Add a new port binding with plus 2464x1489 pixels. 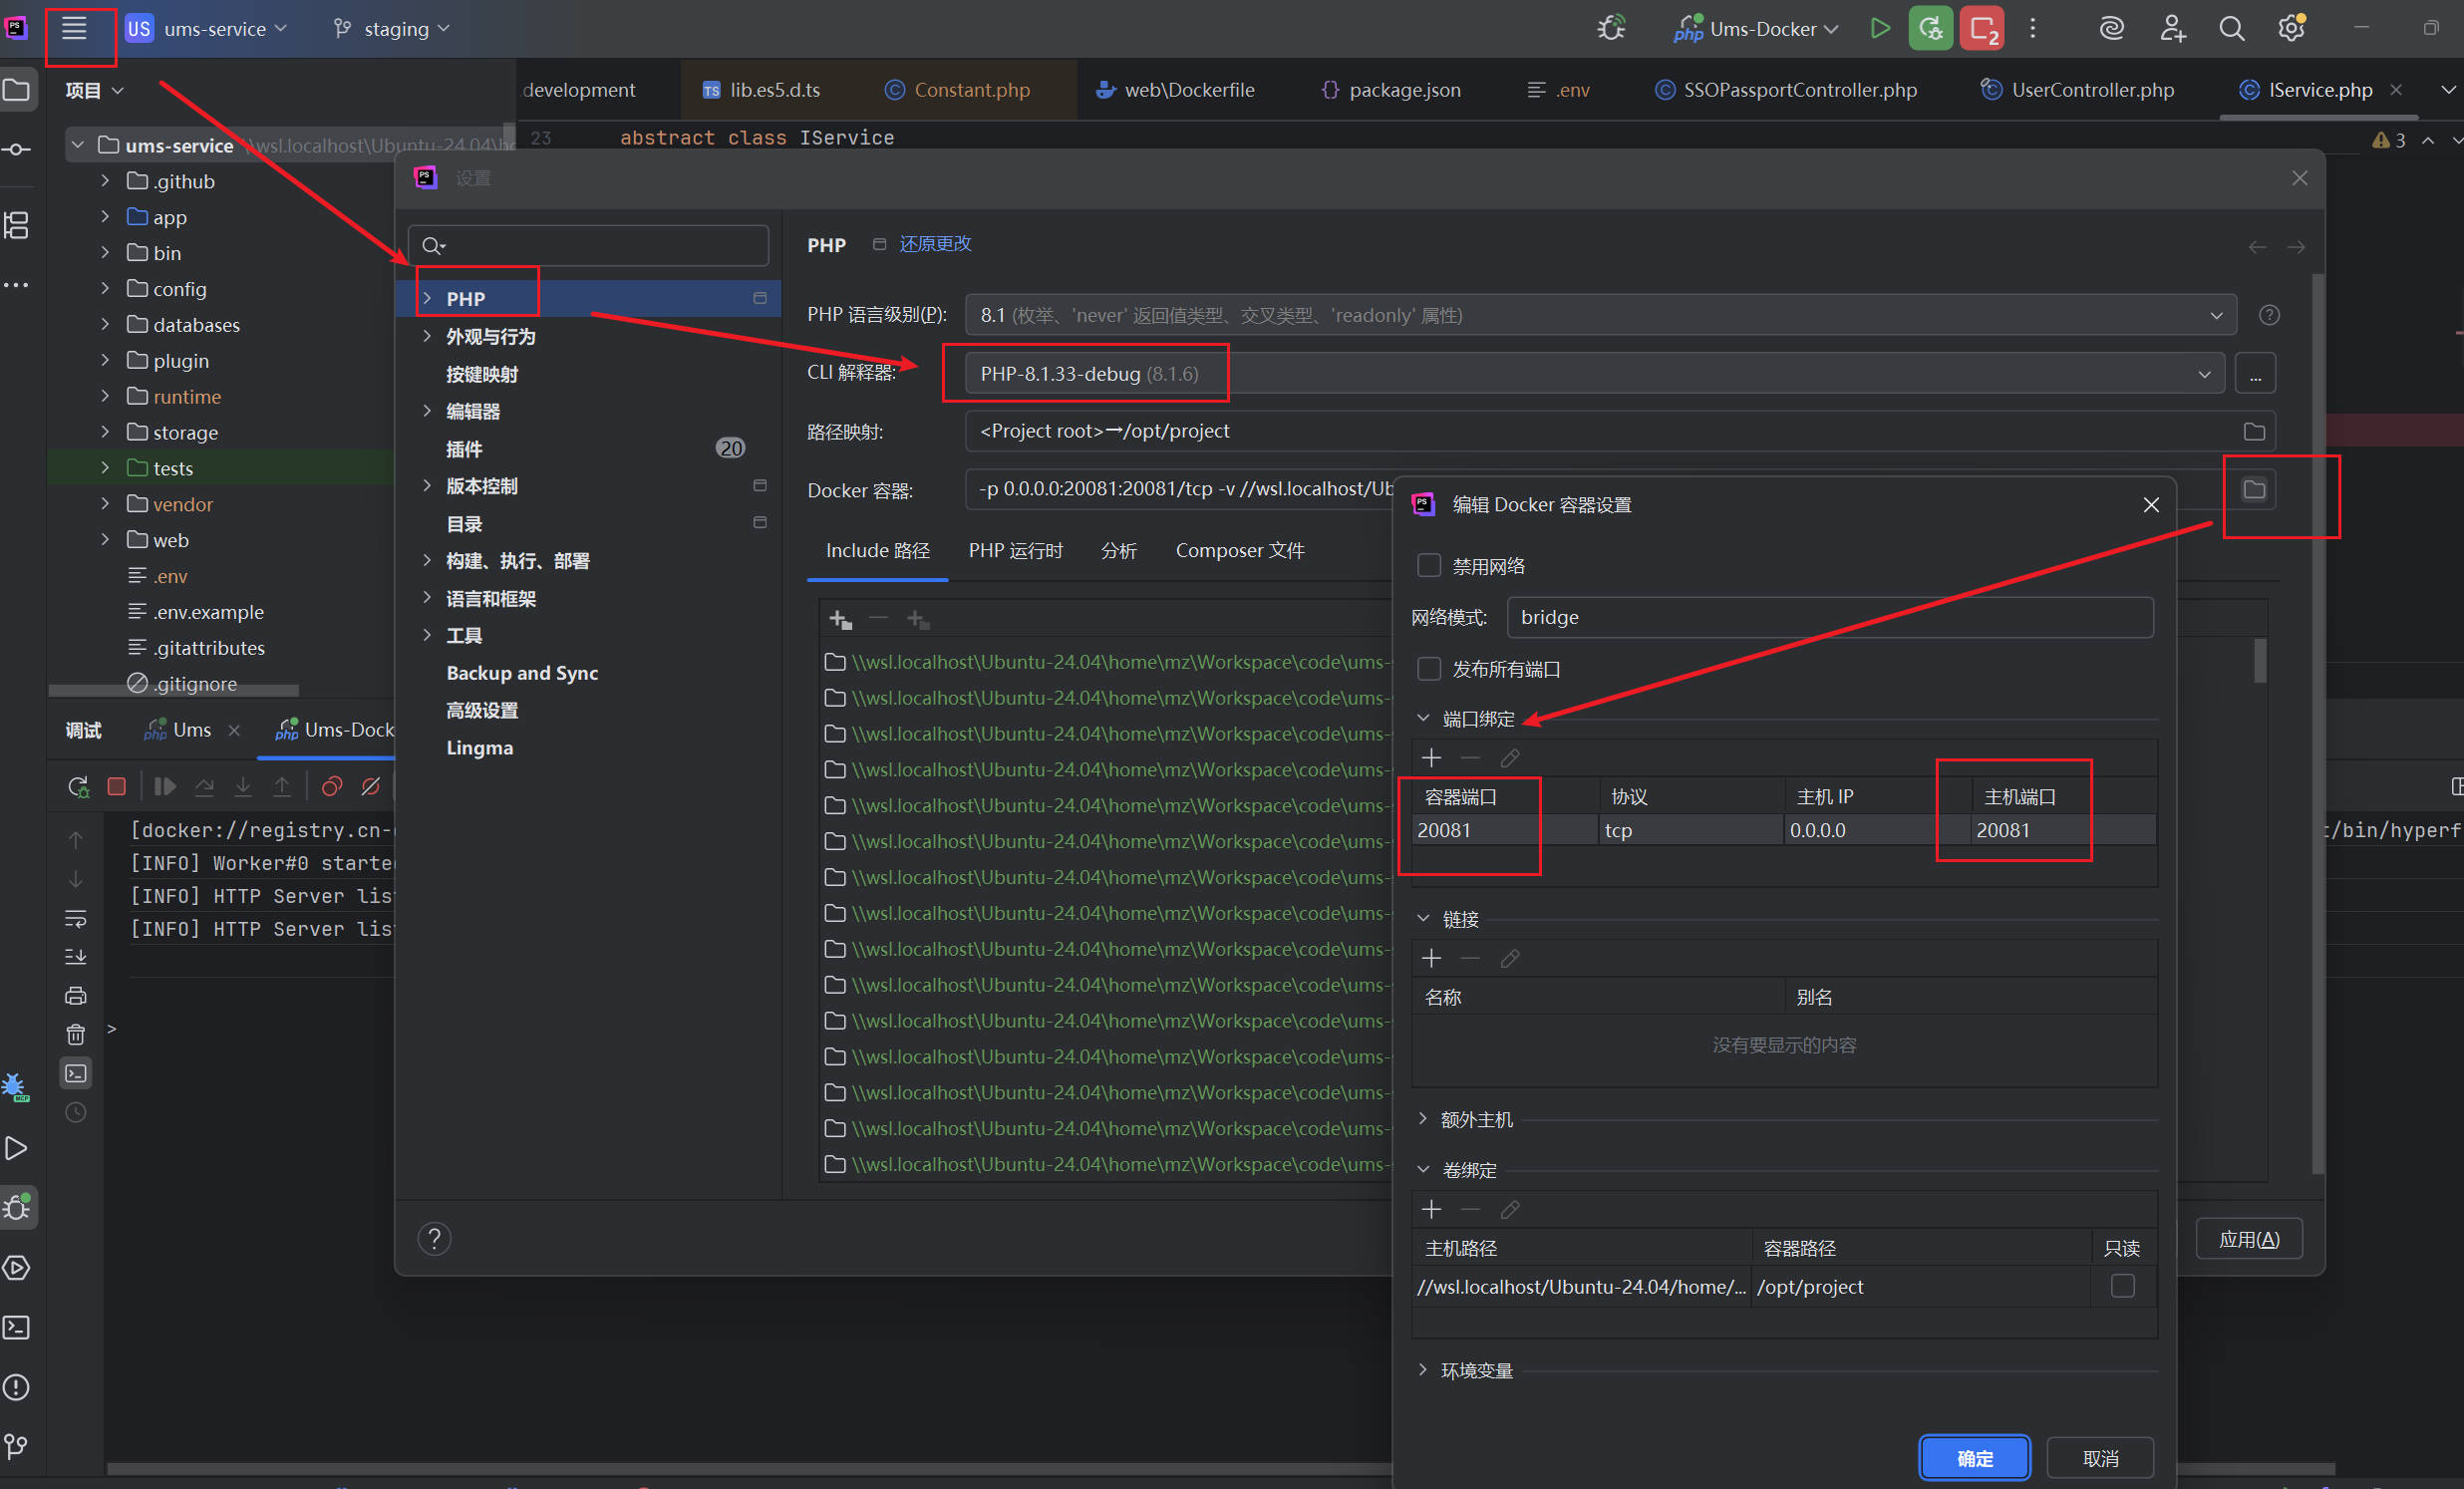click(1431, 758)
